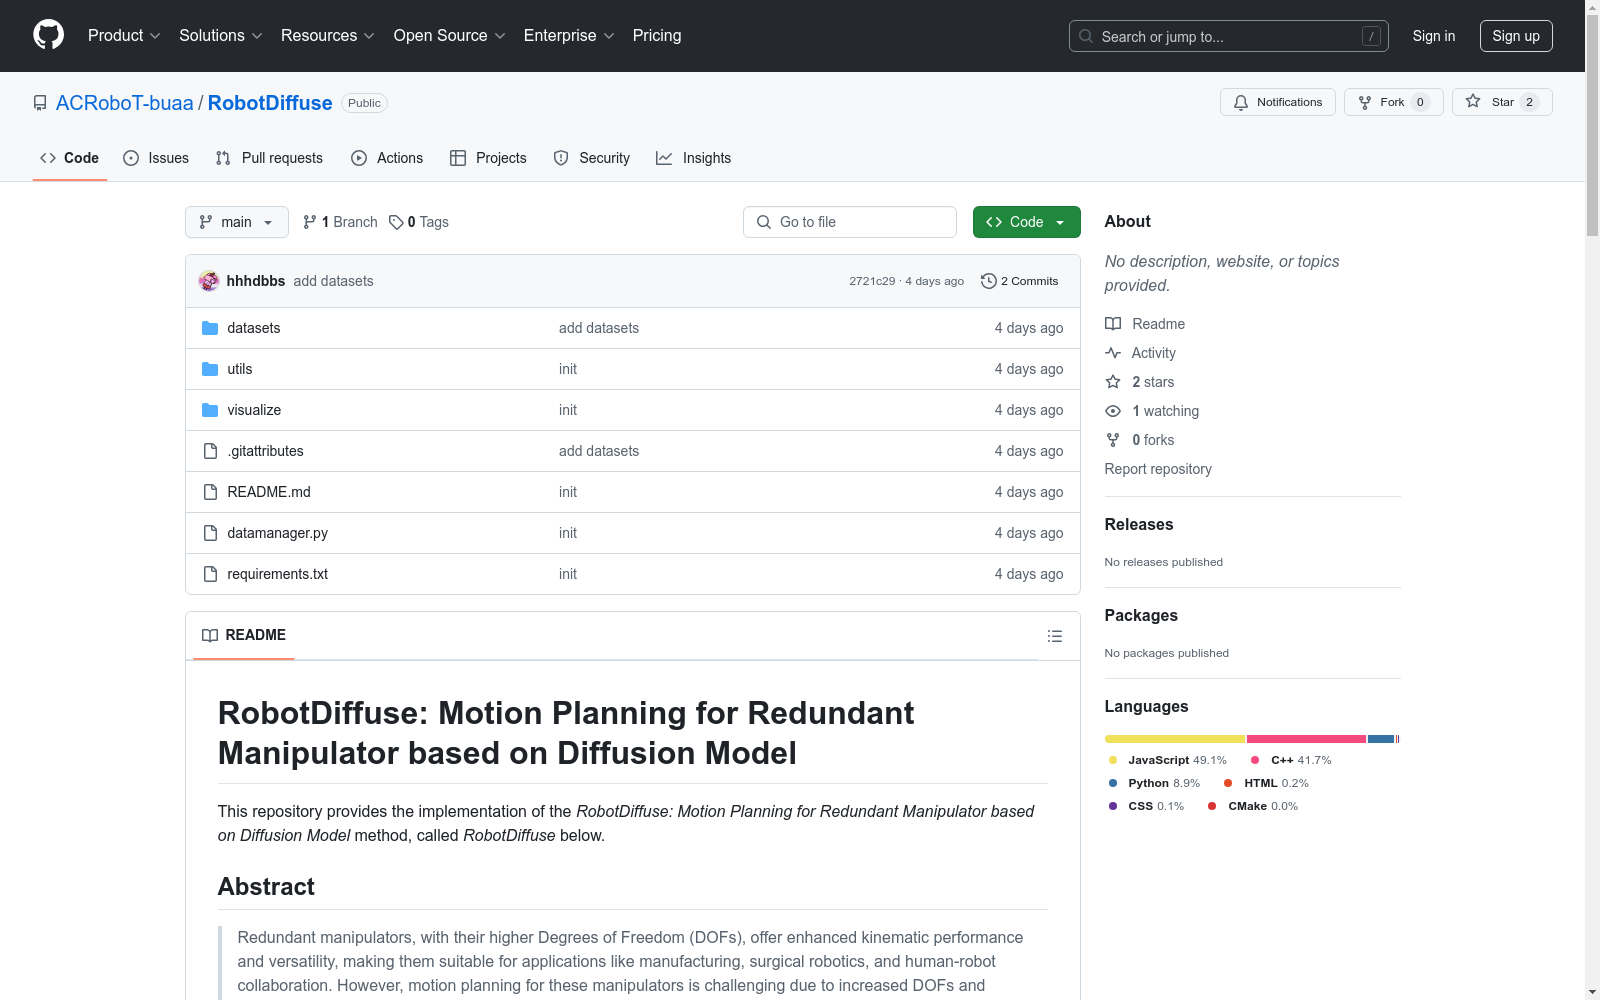Image resolution: width=1600 pixels, height=1000 pixels.
Task: Open the RobotDiffuse repository link
Action: point(270,103)
